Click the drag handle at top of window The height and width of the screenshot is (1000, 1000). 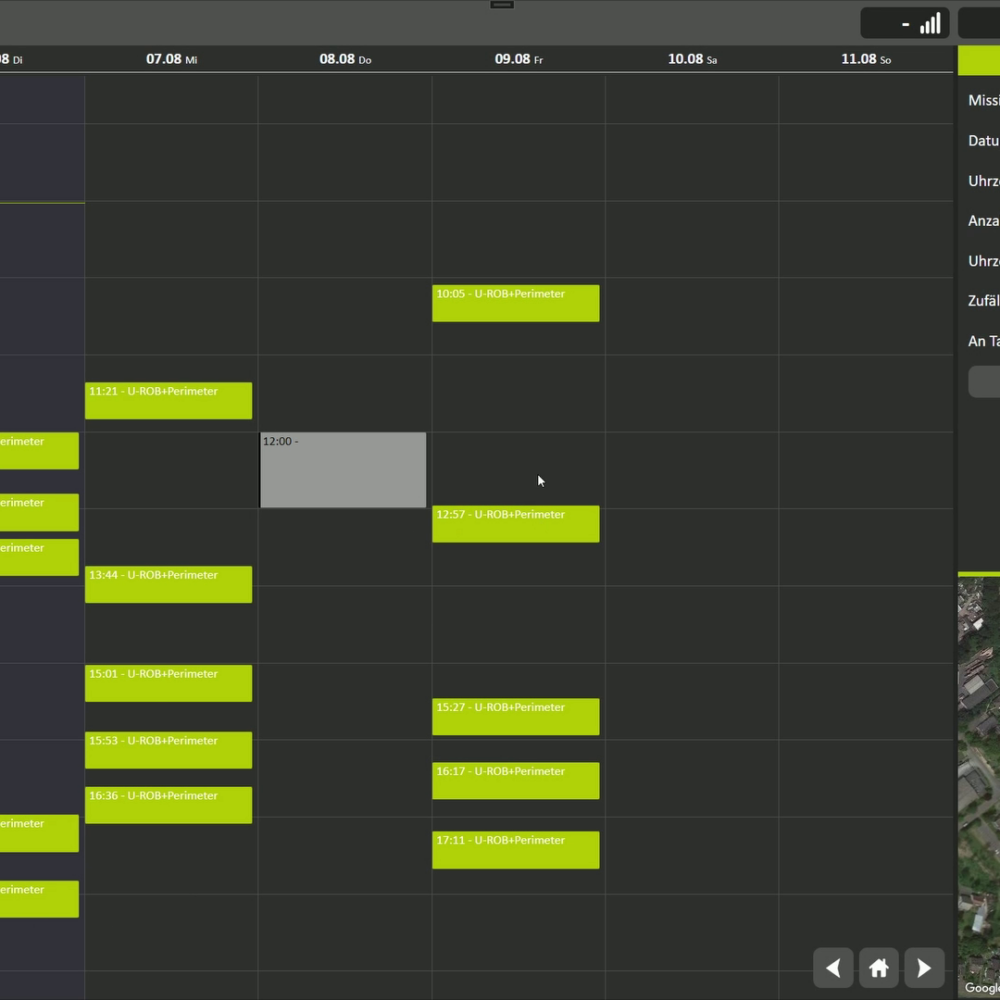(502, 4)
